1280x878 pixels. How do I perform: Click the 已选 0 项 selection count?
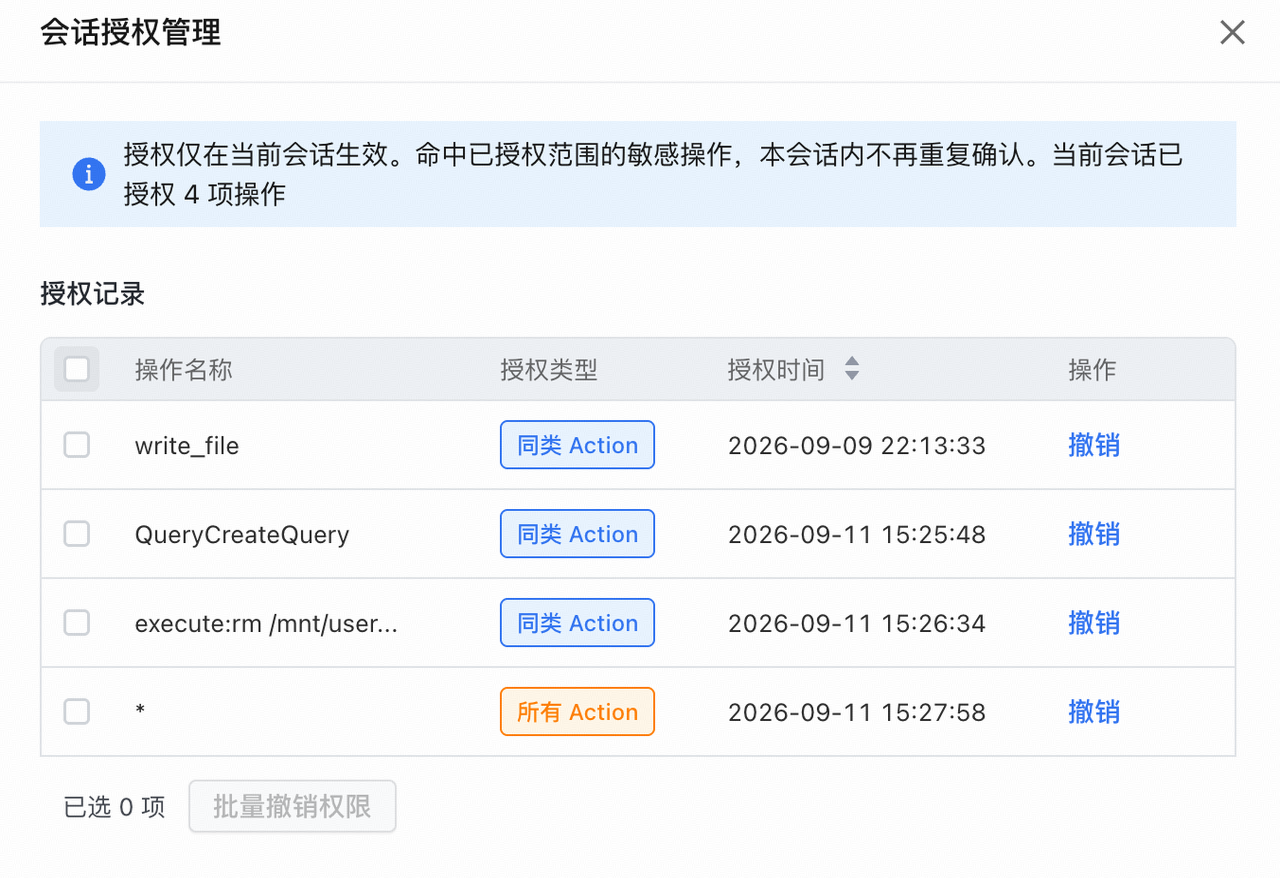[114, 807]
